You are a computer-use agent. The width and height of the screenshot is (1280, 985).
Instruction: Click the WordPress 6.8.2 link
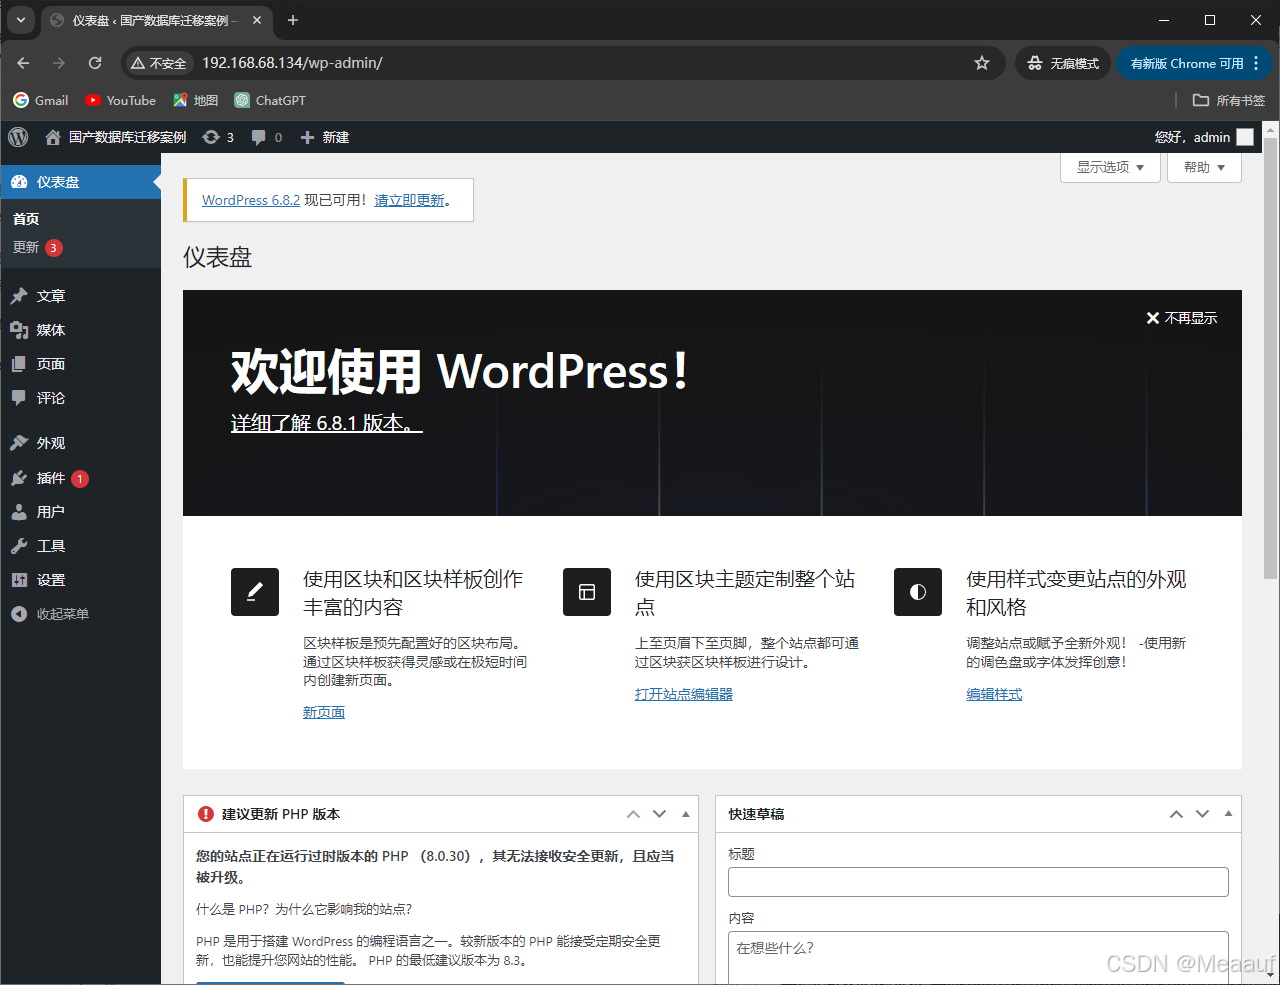(x=251, y=200)
